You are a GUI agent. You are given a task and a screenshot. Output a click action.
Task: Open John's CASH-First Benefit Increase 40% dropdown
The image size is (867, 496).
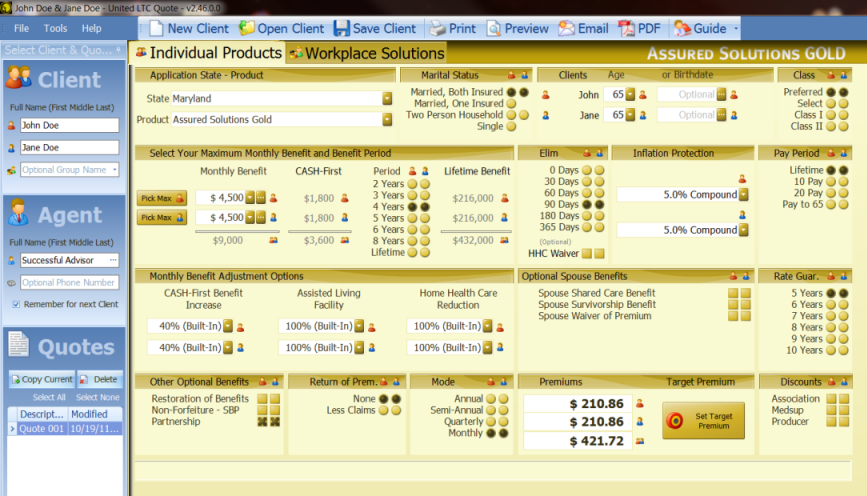pyautogui.click(x=228, y=326)
